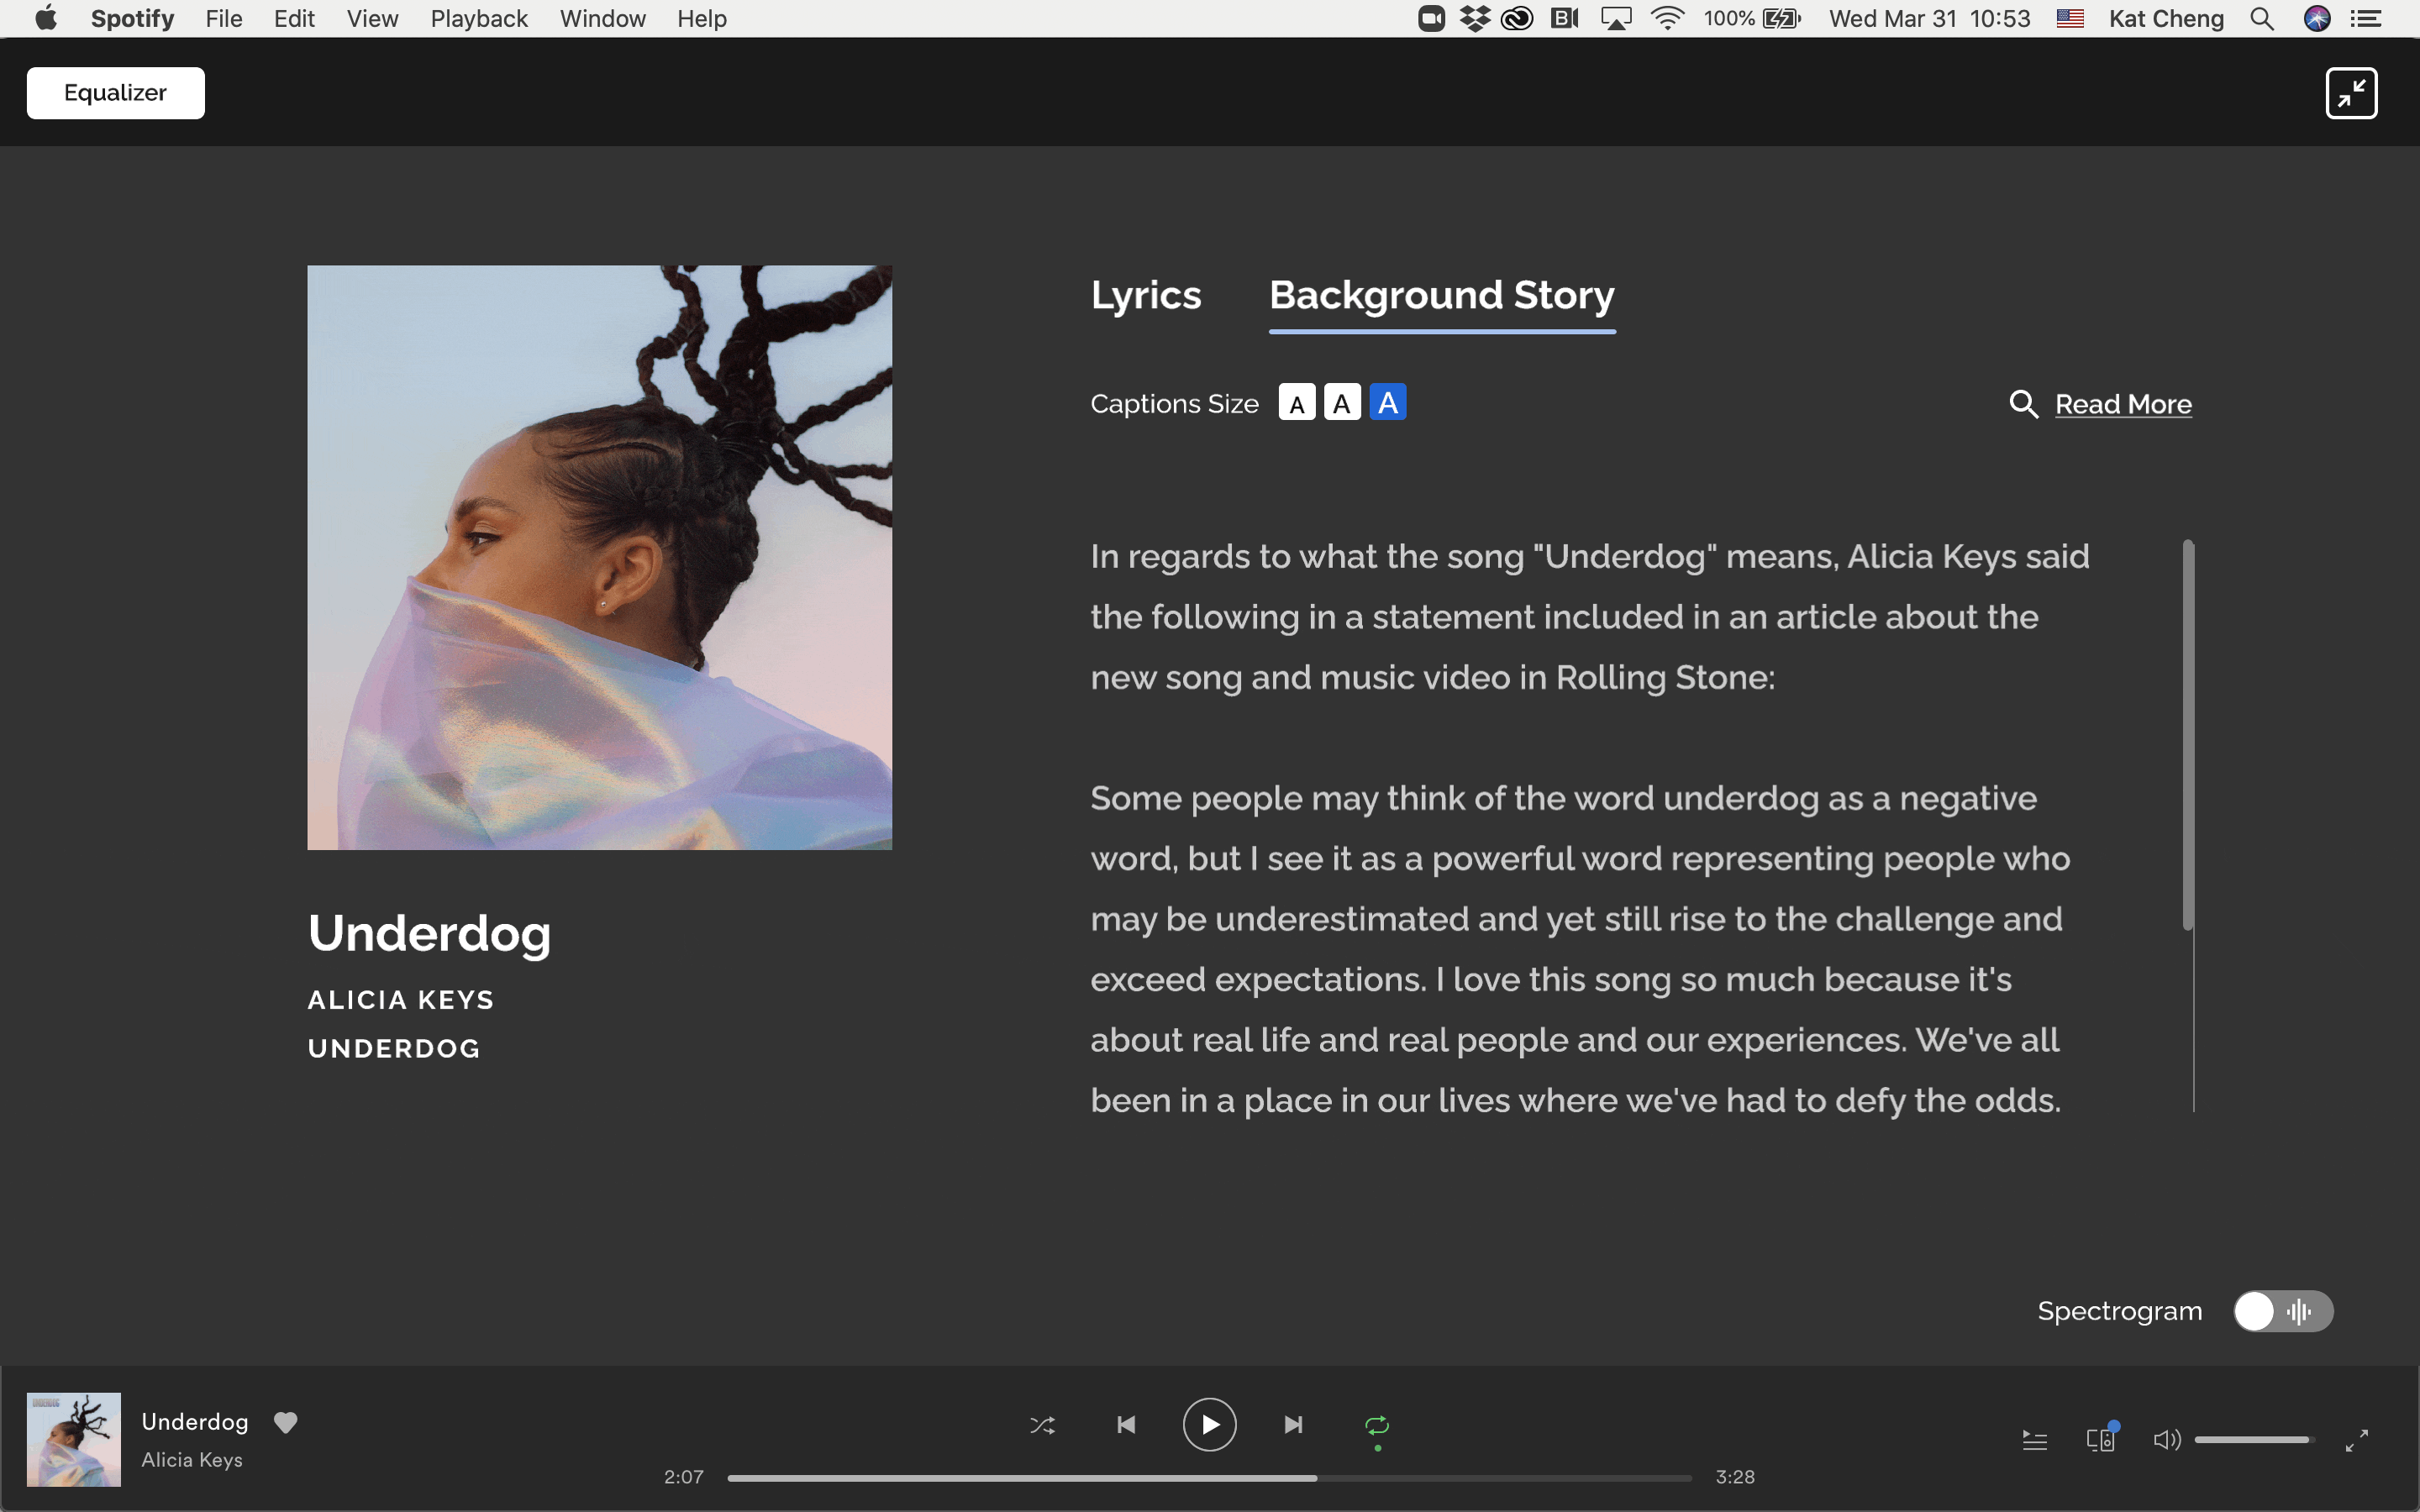
Task: Click the elapsed time 2:07
Action: [x=684, y=1477]
